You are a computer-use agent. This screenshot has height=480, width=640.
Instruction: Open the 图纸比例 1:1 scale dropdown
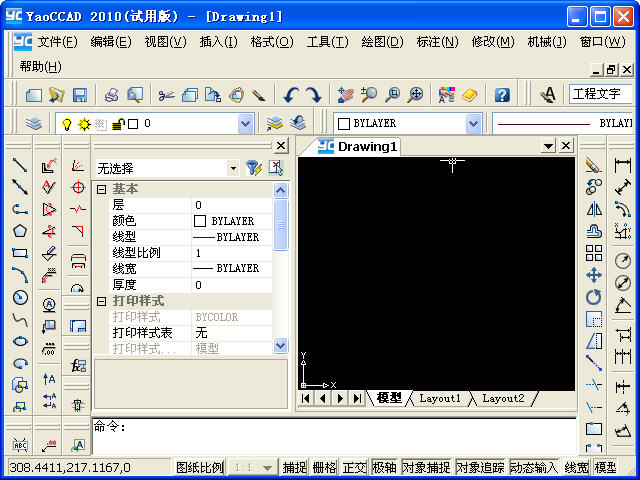[x=268, y=468]
